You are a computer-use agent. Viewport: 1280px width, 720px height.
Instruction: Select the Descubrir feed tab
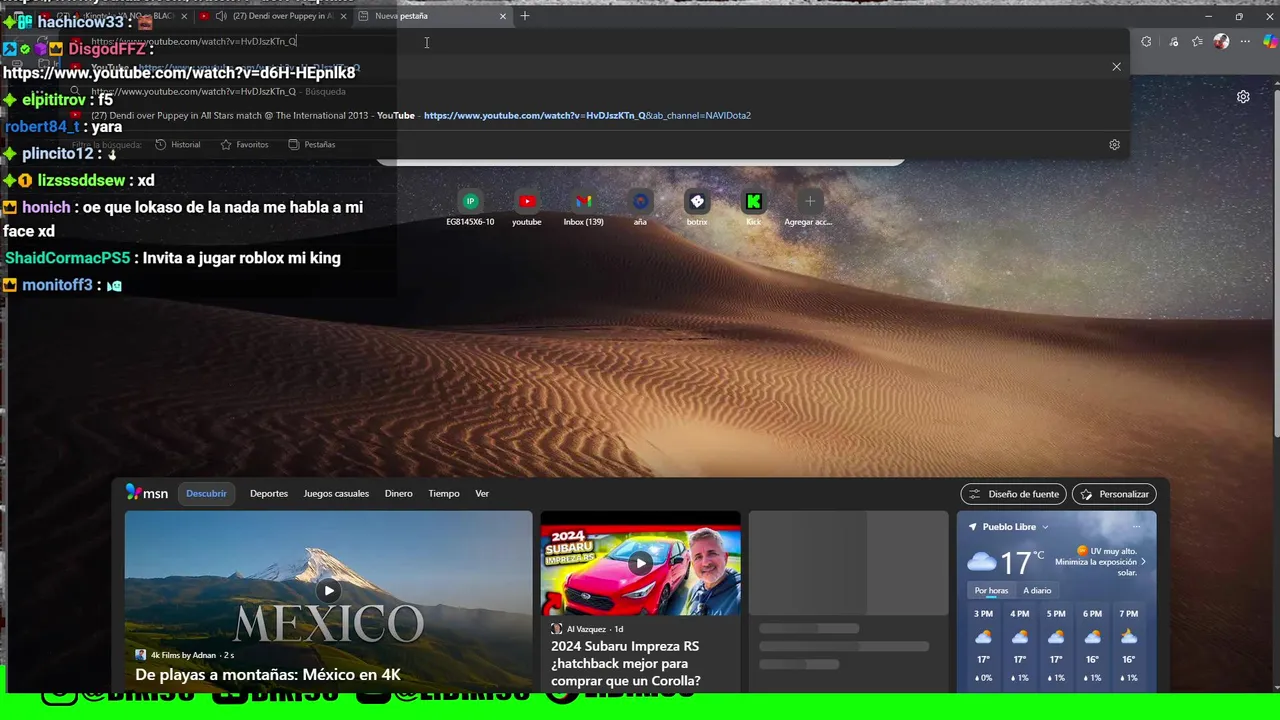206,494
